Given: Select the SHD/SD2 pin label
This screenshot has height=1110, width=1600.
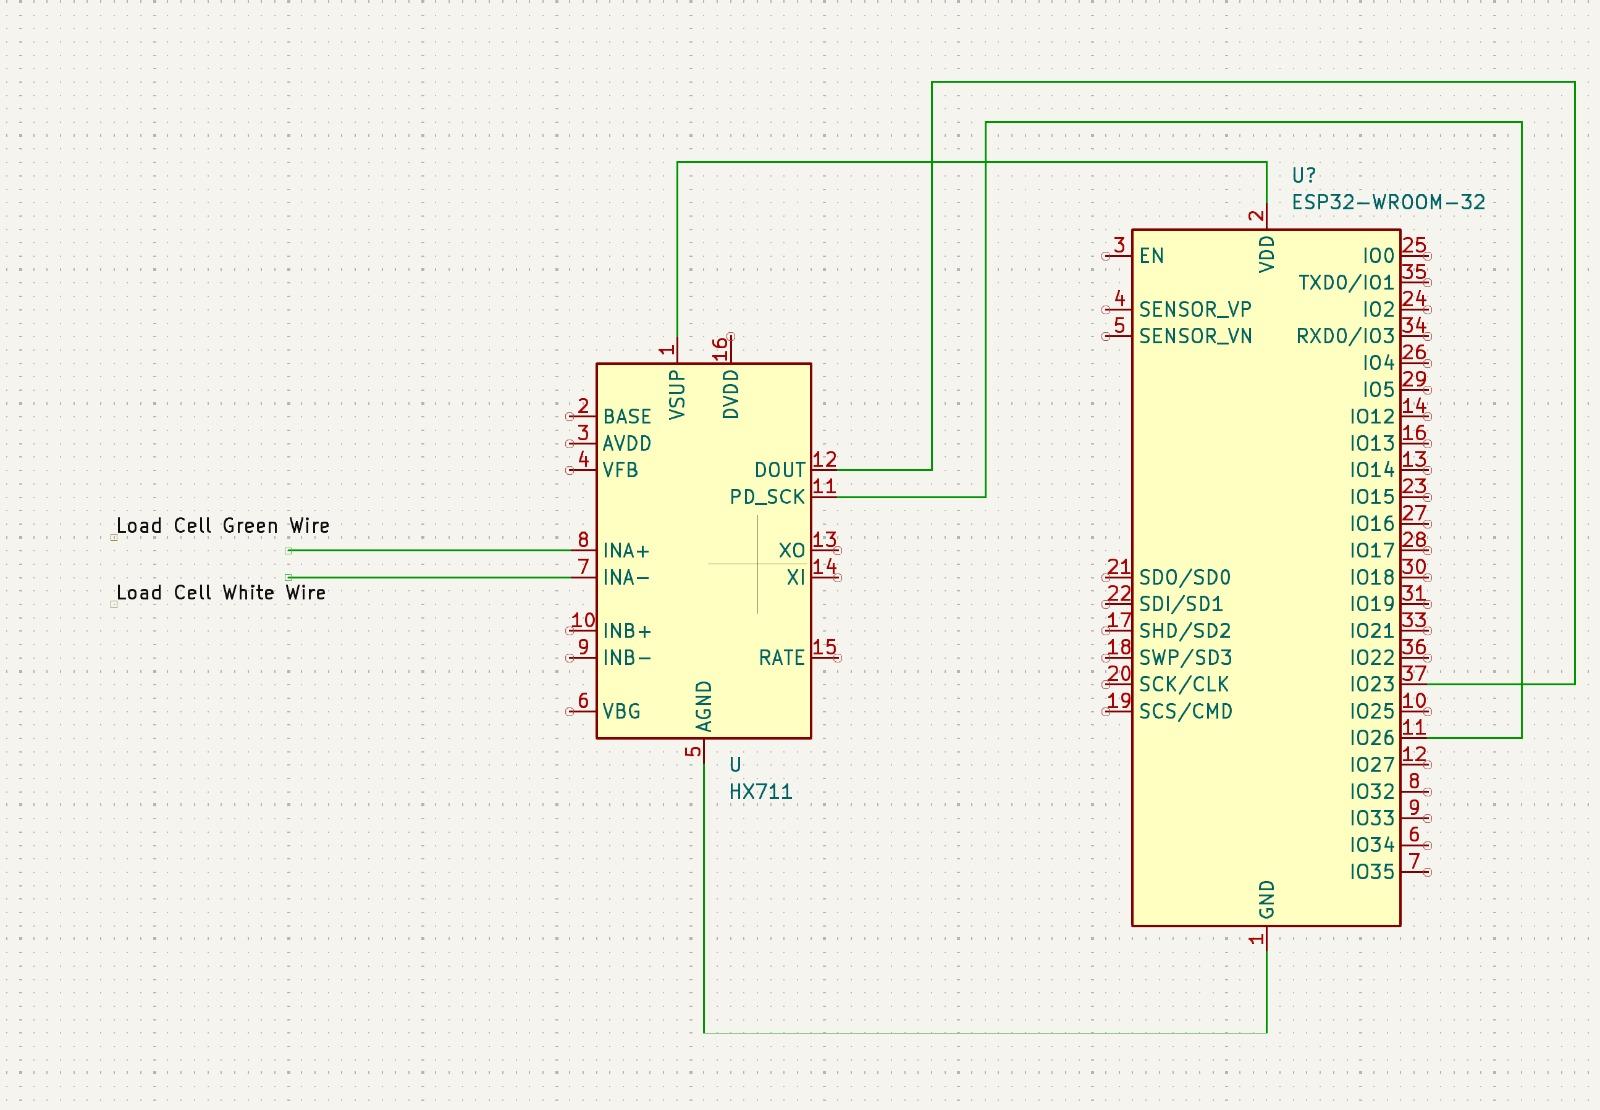Looking at the screenshot, I should click(x=1185, y=632).
